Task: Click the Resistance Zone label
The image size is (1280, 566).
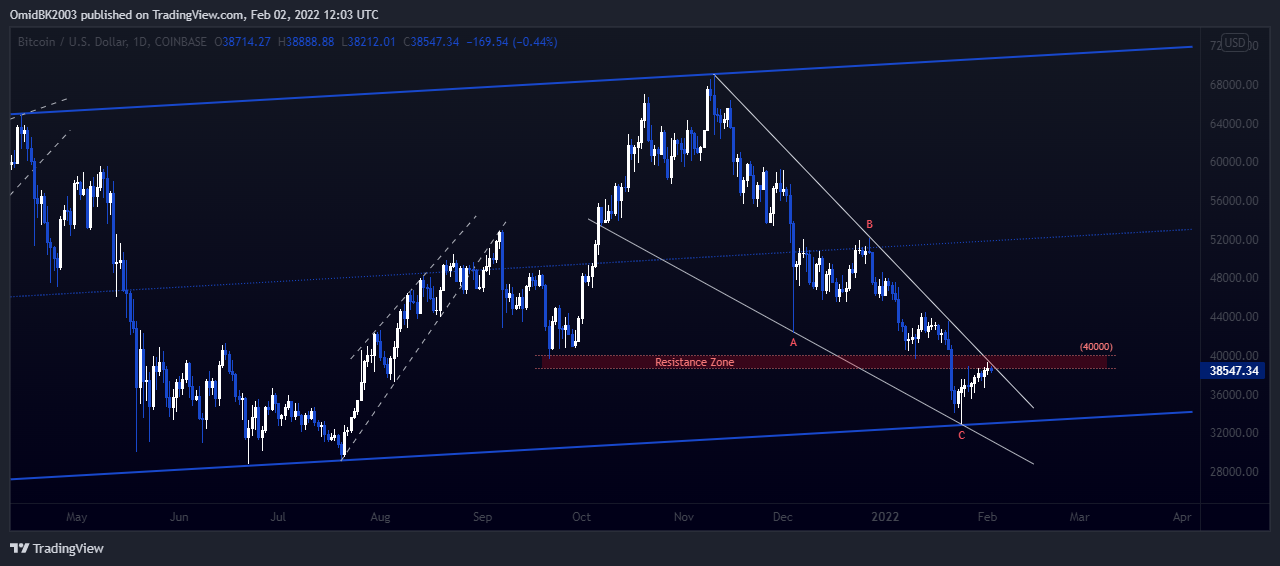Action: coord(694,362)
